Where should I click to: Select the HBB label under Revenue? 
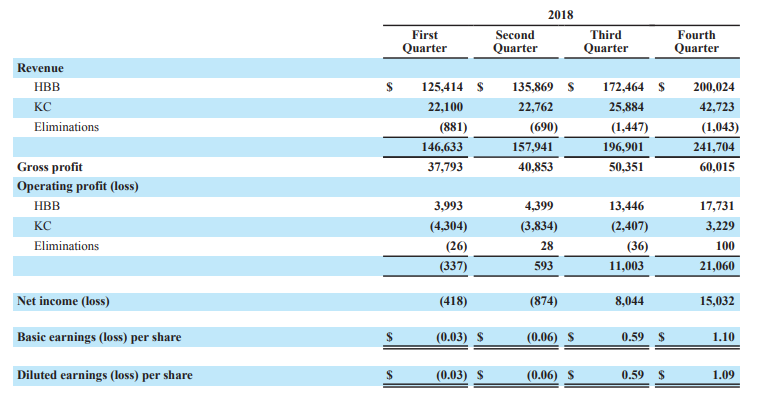47,87
